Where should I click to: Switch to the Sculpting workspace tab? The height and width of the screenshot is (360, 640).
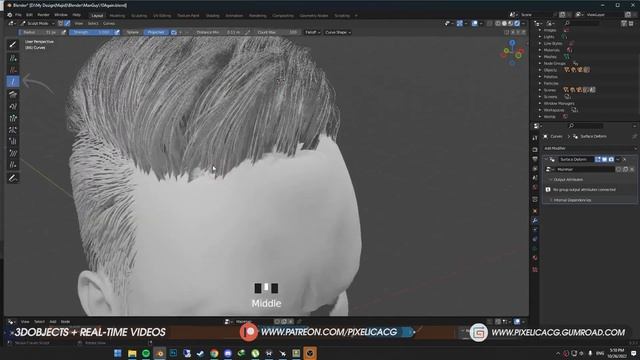(x=139, y=16)
